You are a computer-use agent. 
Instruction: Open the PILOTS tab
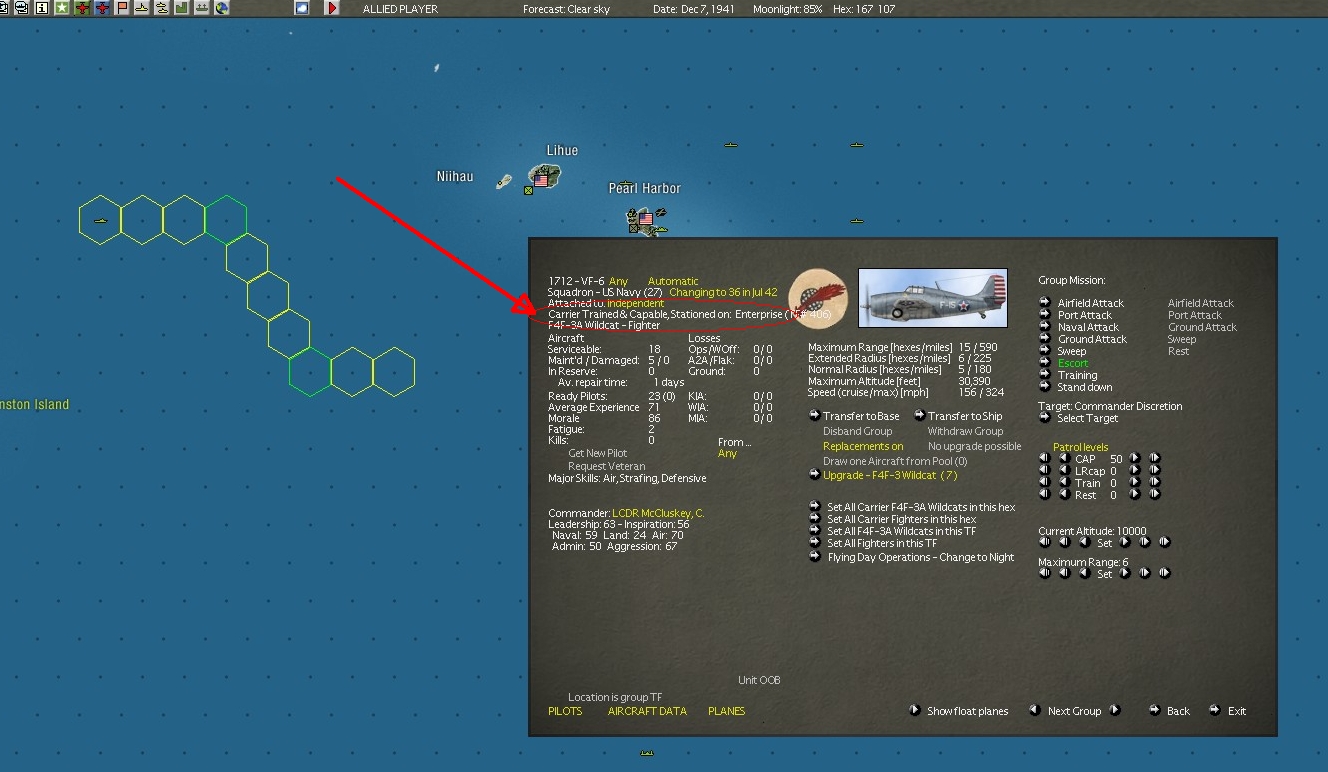point(565,711)
